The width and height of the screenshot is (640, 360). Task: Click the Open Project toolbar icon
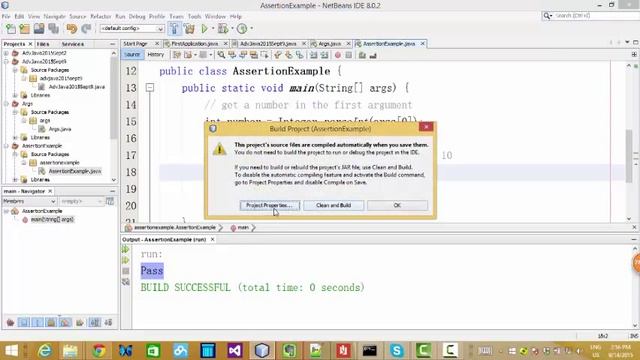(39, 29)
